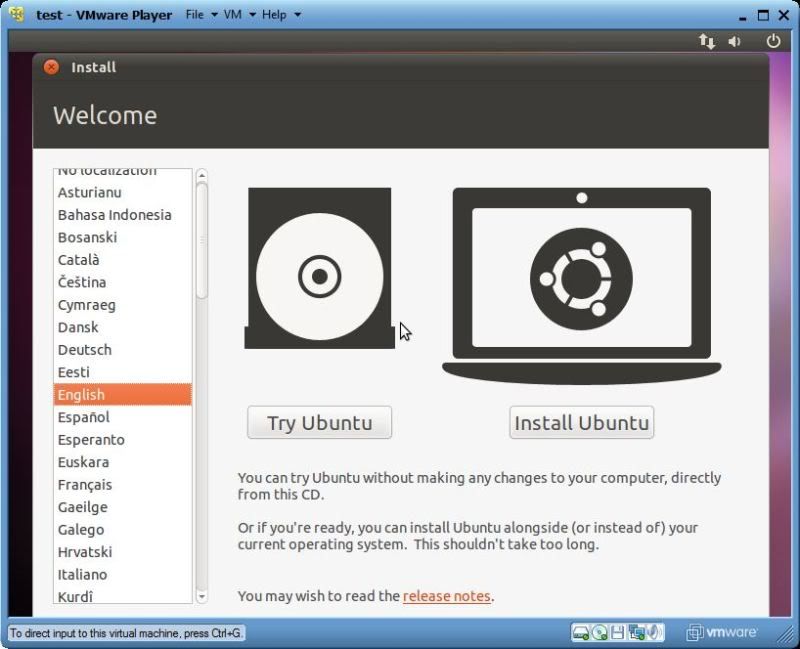Click the VMware window resize grip corner
The image size is (800, 649).
787,634
